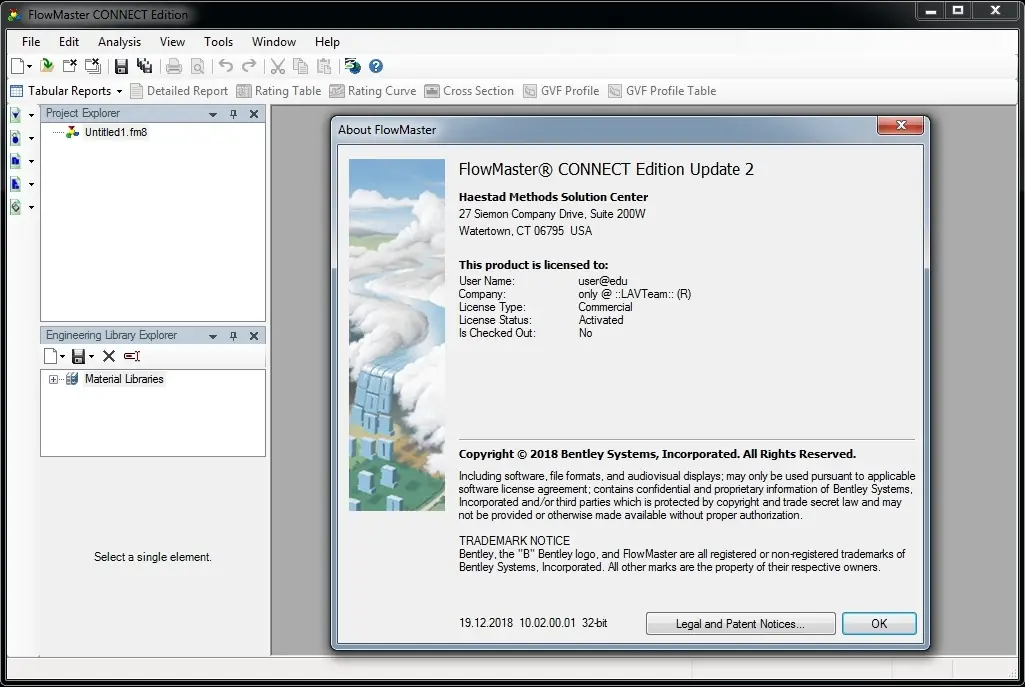
Task: Open the Cross Section view
Action: [x=469, y=91]
